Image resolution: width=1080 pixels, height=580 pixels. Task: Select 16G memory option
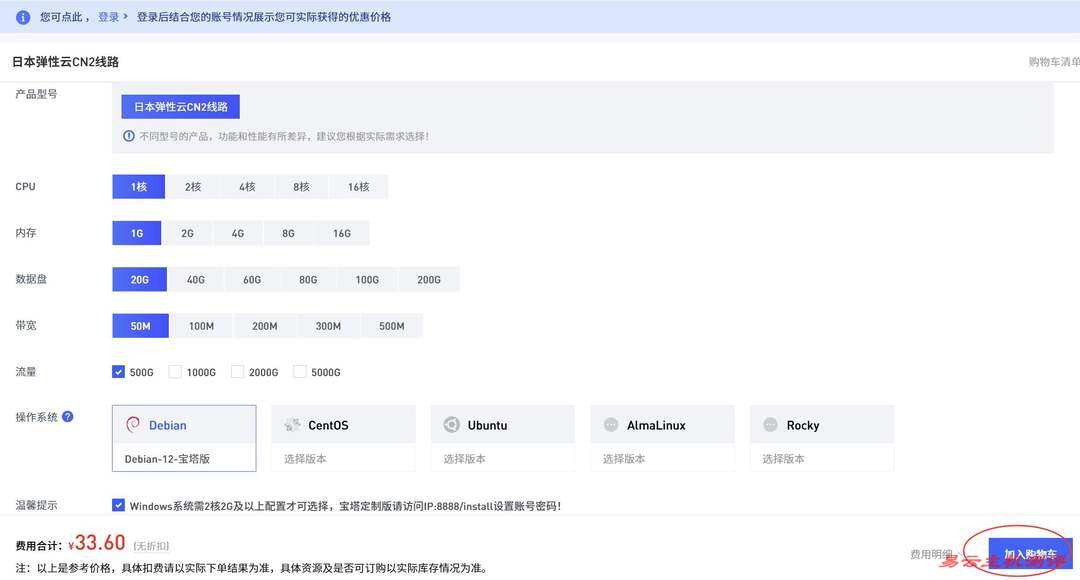[342, 233]
